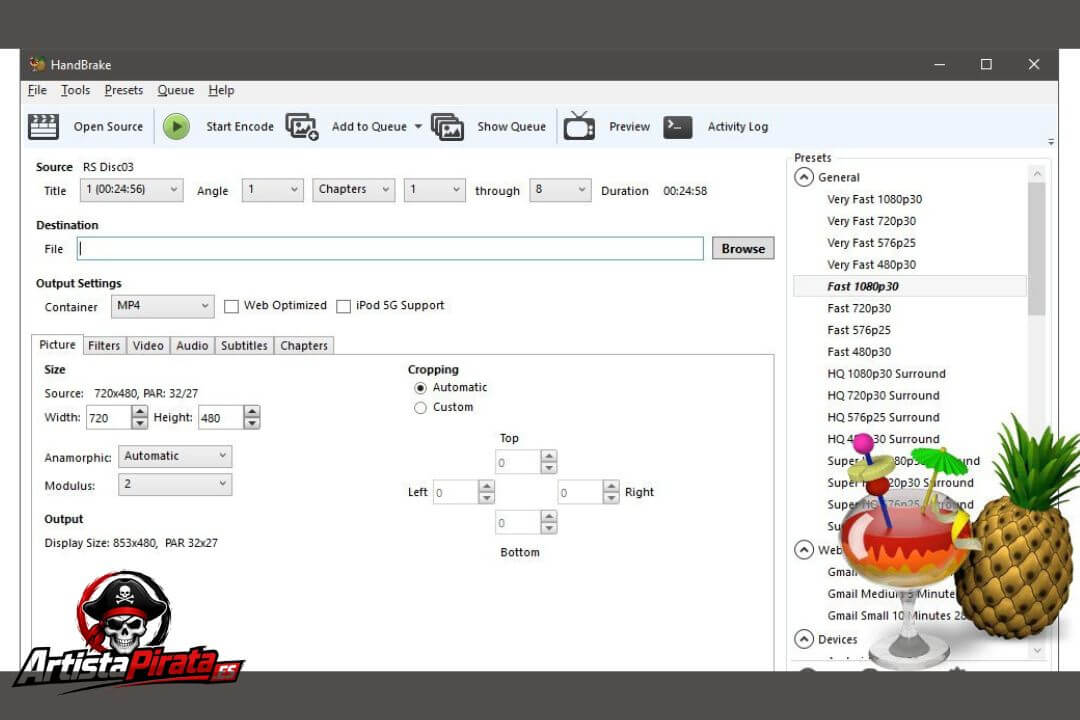The image size is (1080, 720).
Task: Click the Start Encode label
Action: click(x=240, y=127)
